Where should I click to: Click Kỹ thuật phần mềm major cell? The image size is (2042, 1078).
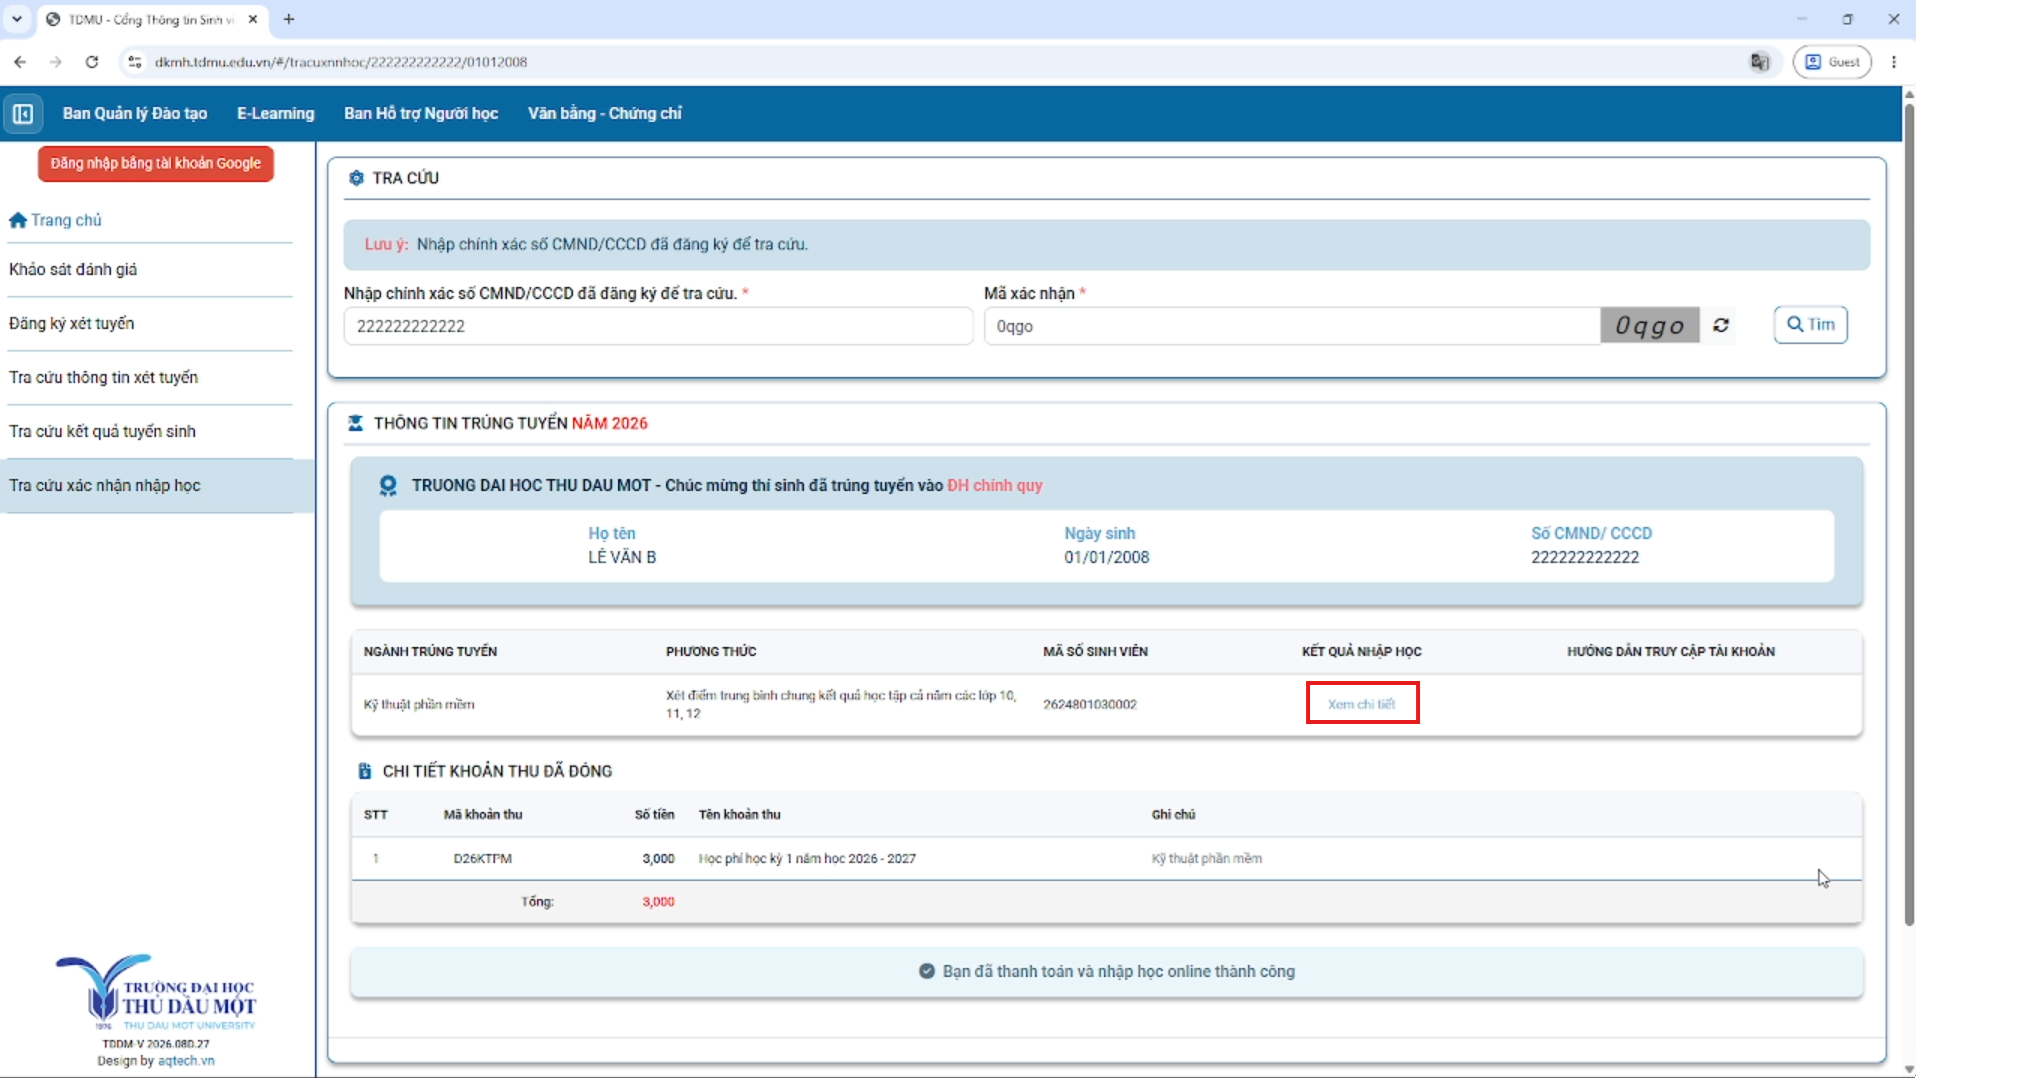coord(419,704)
